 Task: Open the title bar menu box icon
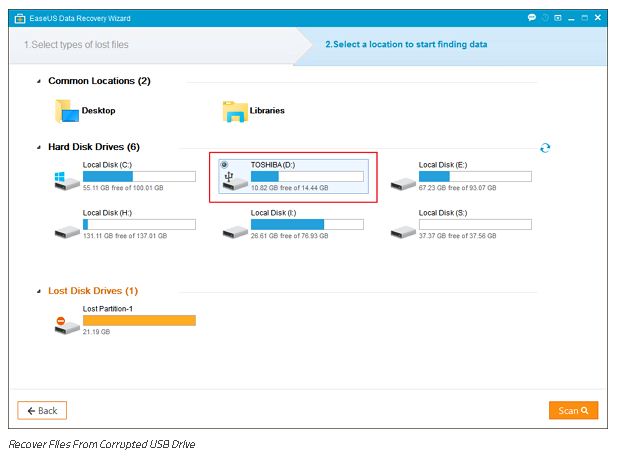coord(558,18)
